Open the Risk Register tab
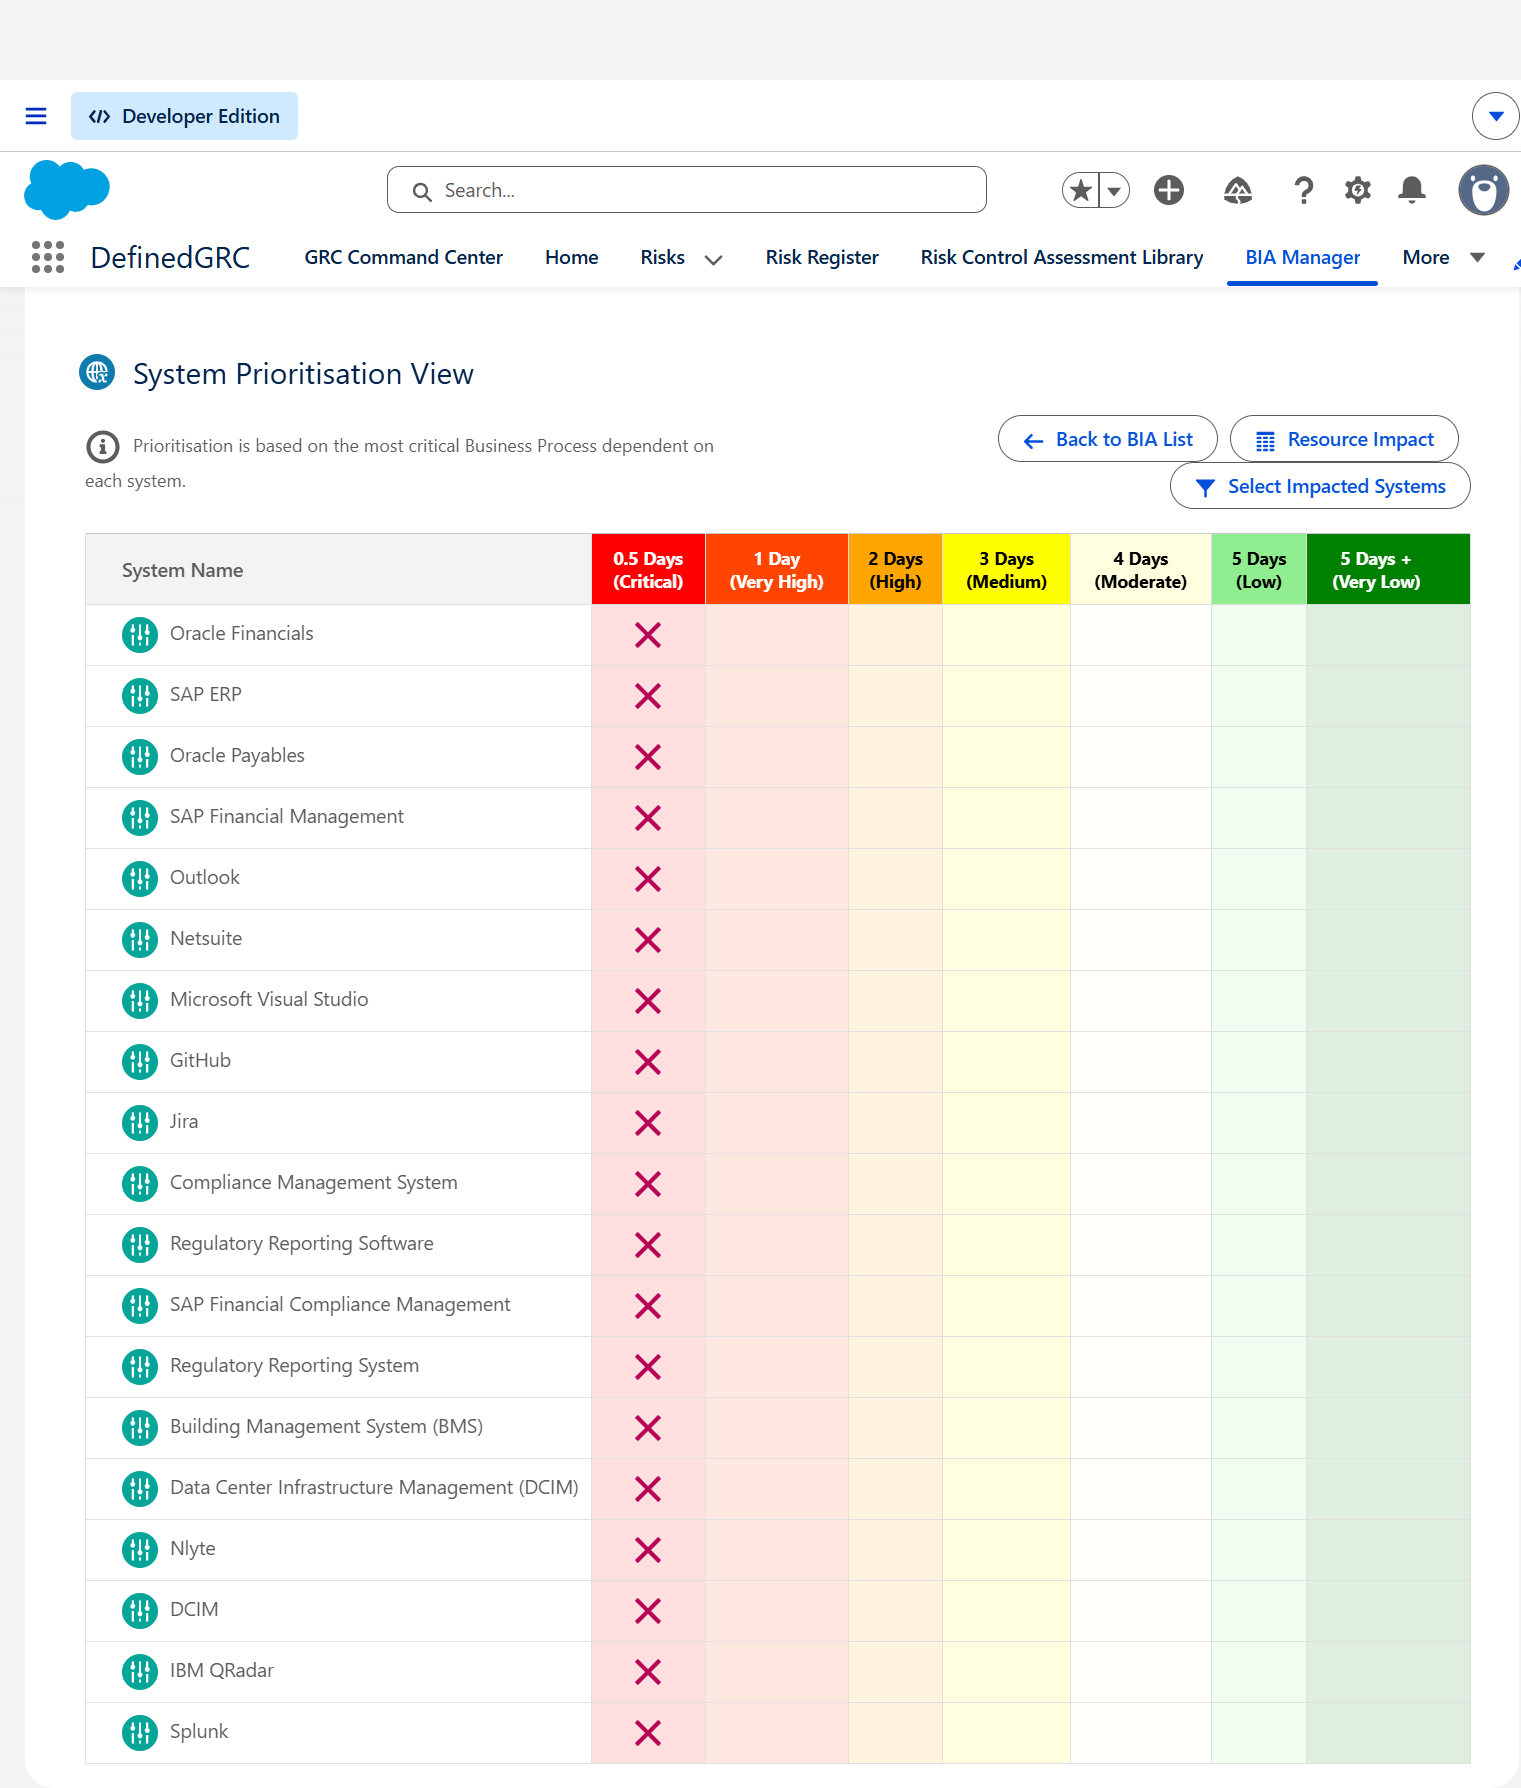 click(822, 257)
